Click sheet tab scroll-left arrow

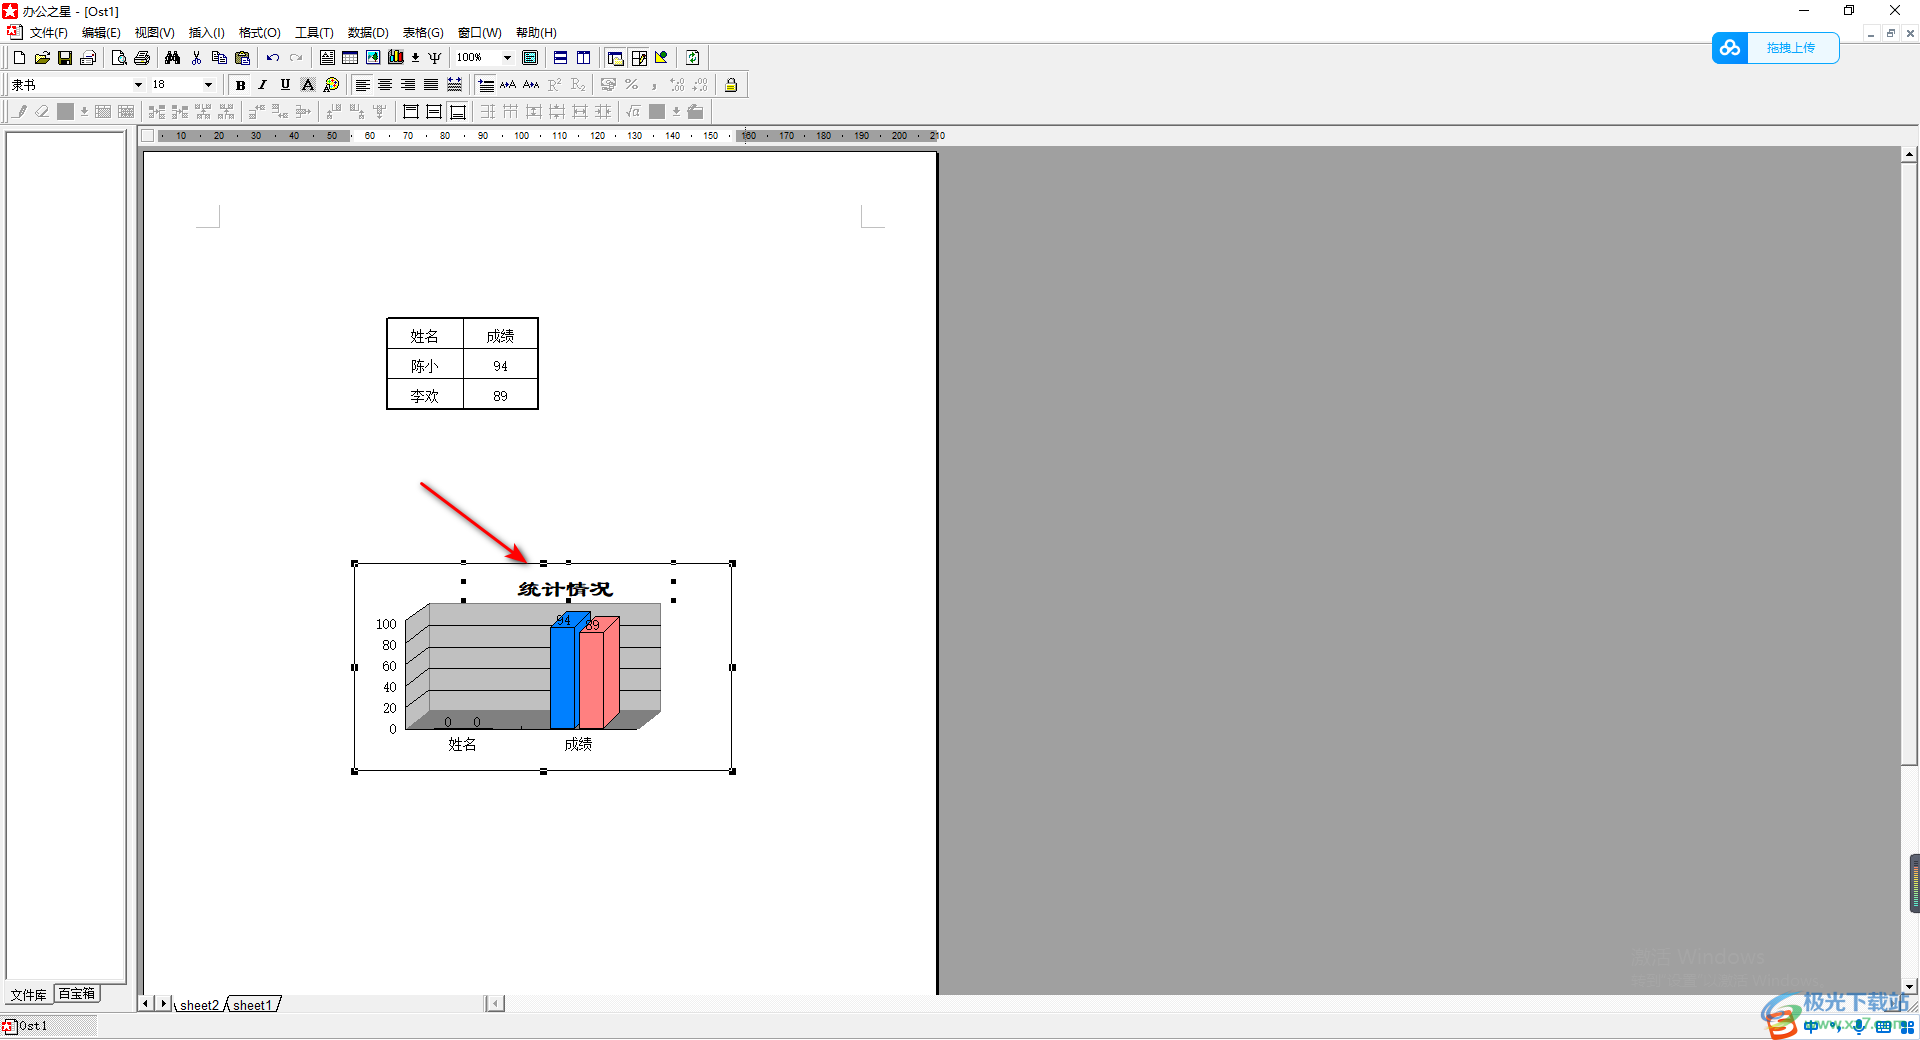coord(146,1003)
